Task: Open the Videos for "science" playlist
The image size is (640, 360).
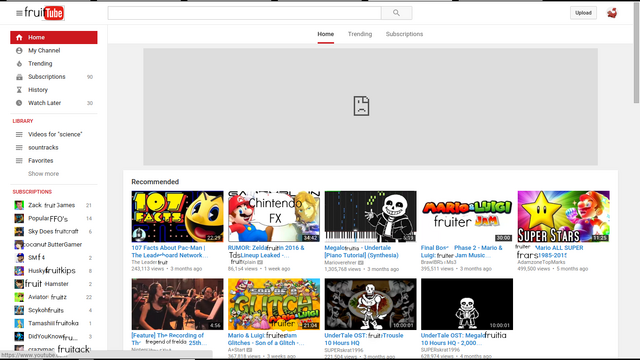Action: (x=54, y=134)
